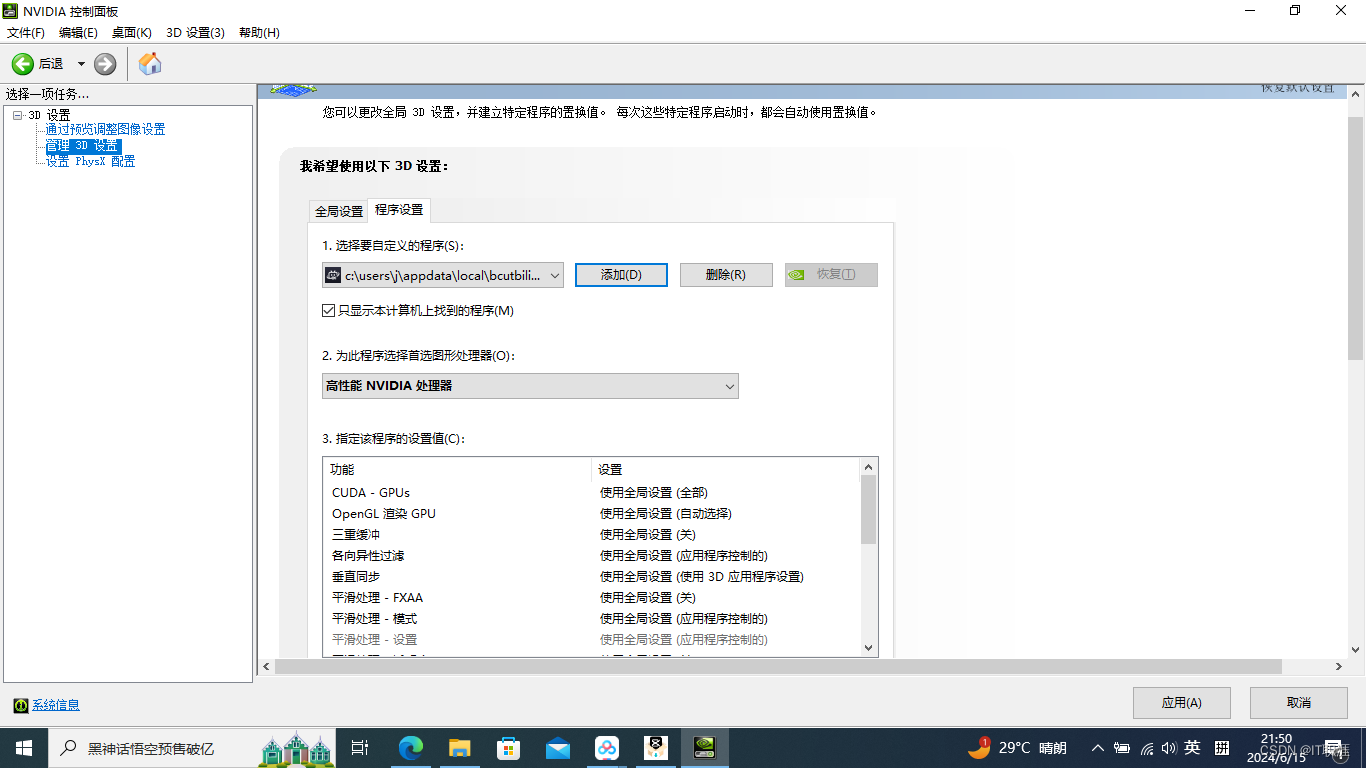Open the 系统信息 link
The width and height of the screenshot is (1366, 768).
point(56,705)
